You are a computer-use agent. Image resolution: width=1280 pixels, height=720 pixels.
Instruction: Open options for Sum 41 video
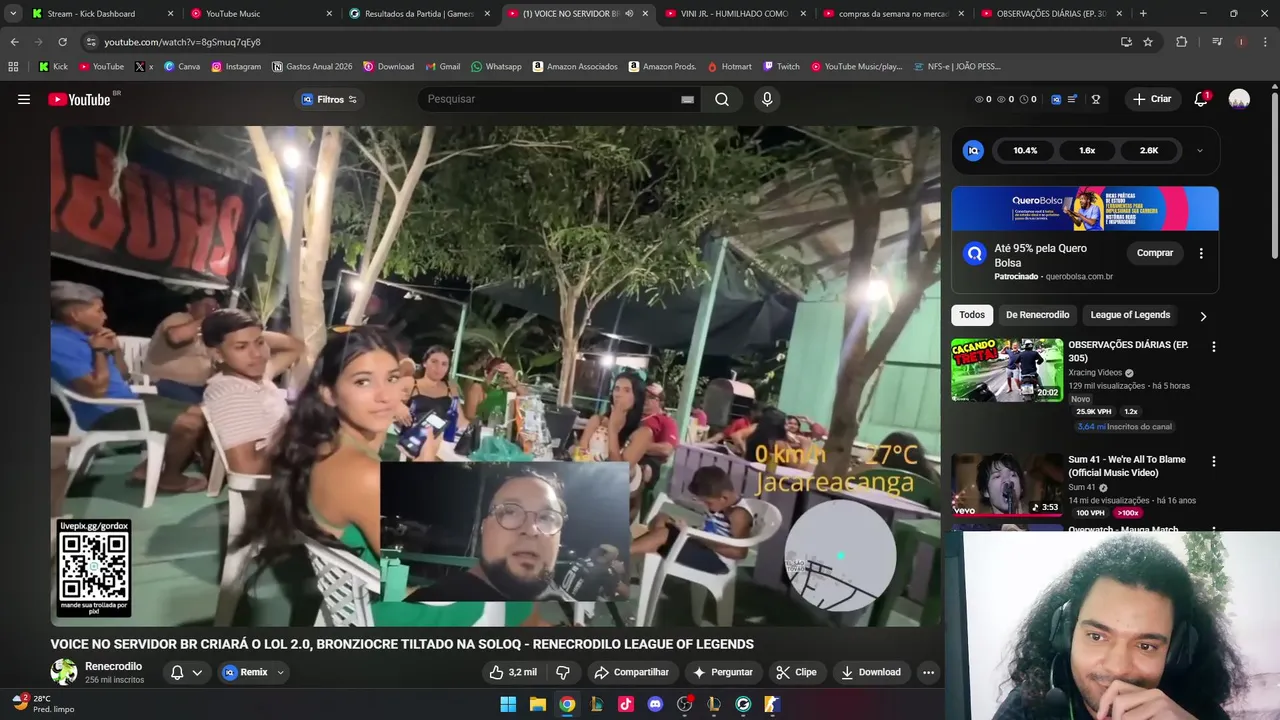tap(1214, 461)
